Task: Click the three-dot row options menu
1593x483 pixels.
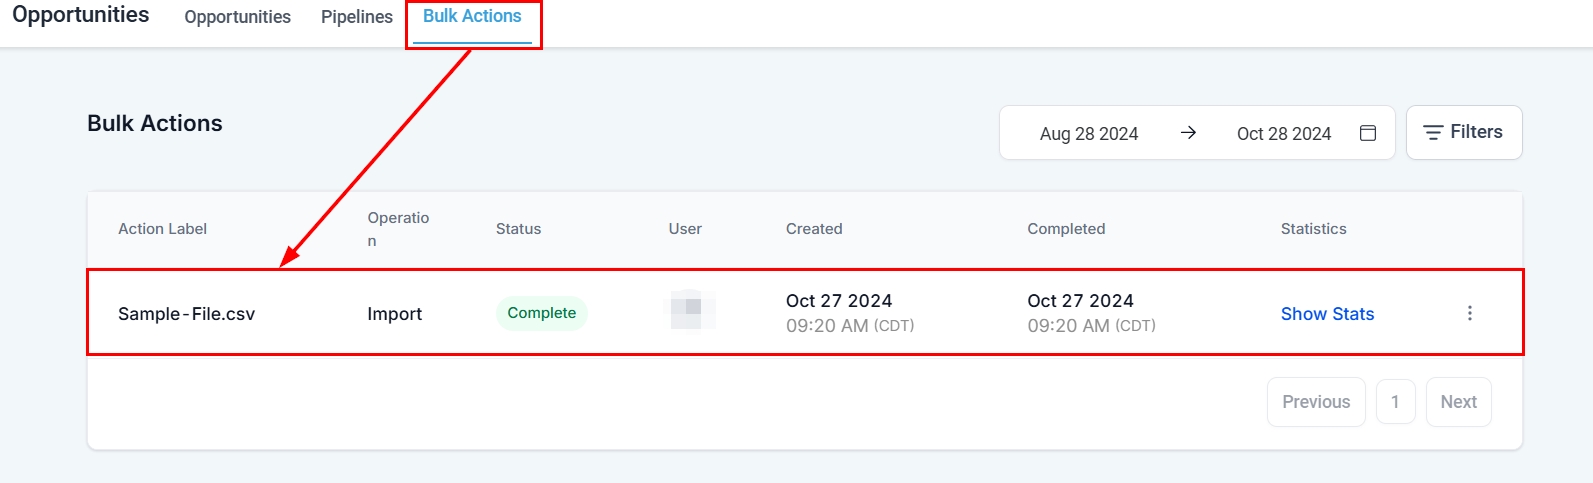Action: tap(1469, 313)
